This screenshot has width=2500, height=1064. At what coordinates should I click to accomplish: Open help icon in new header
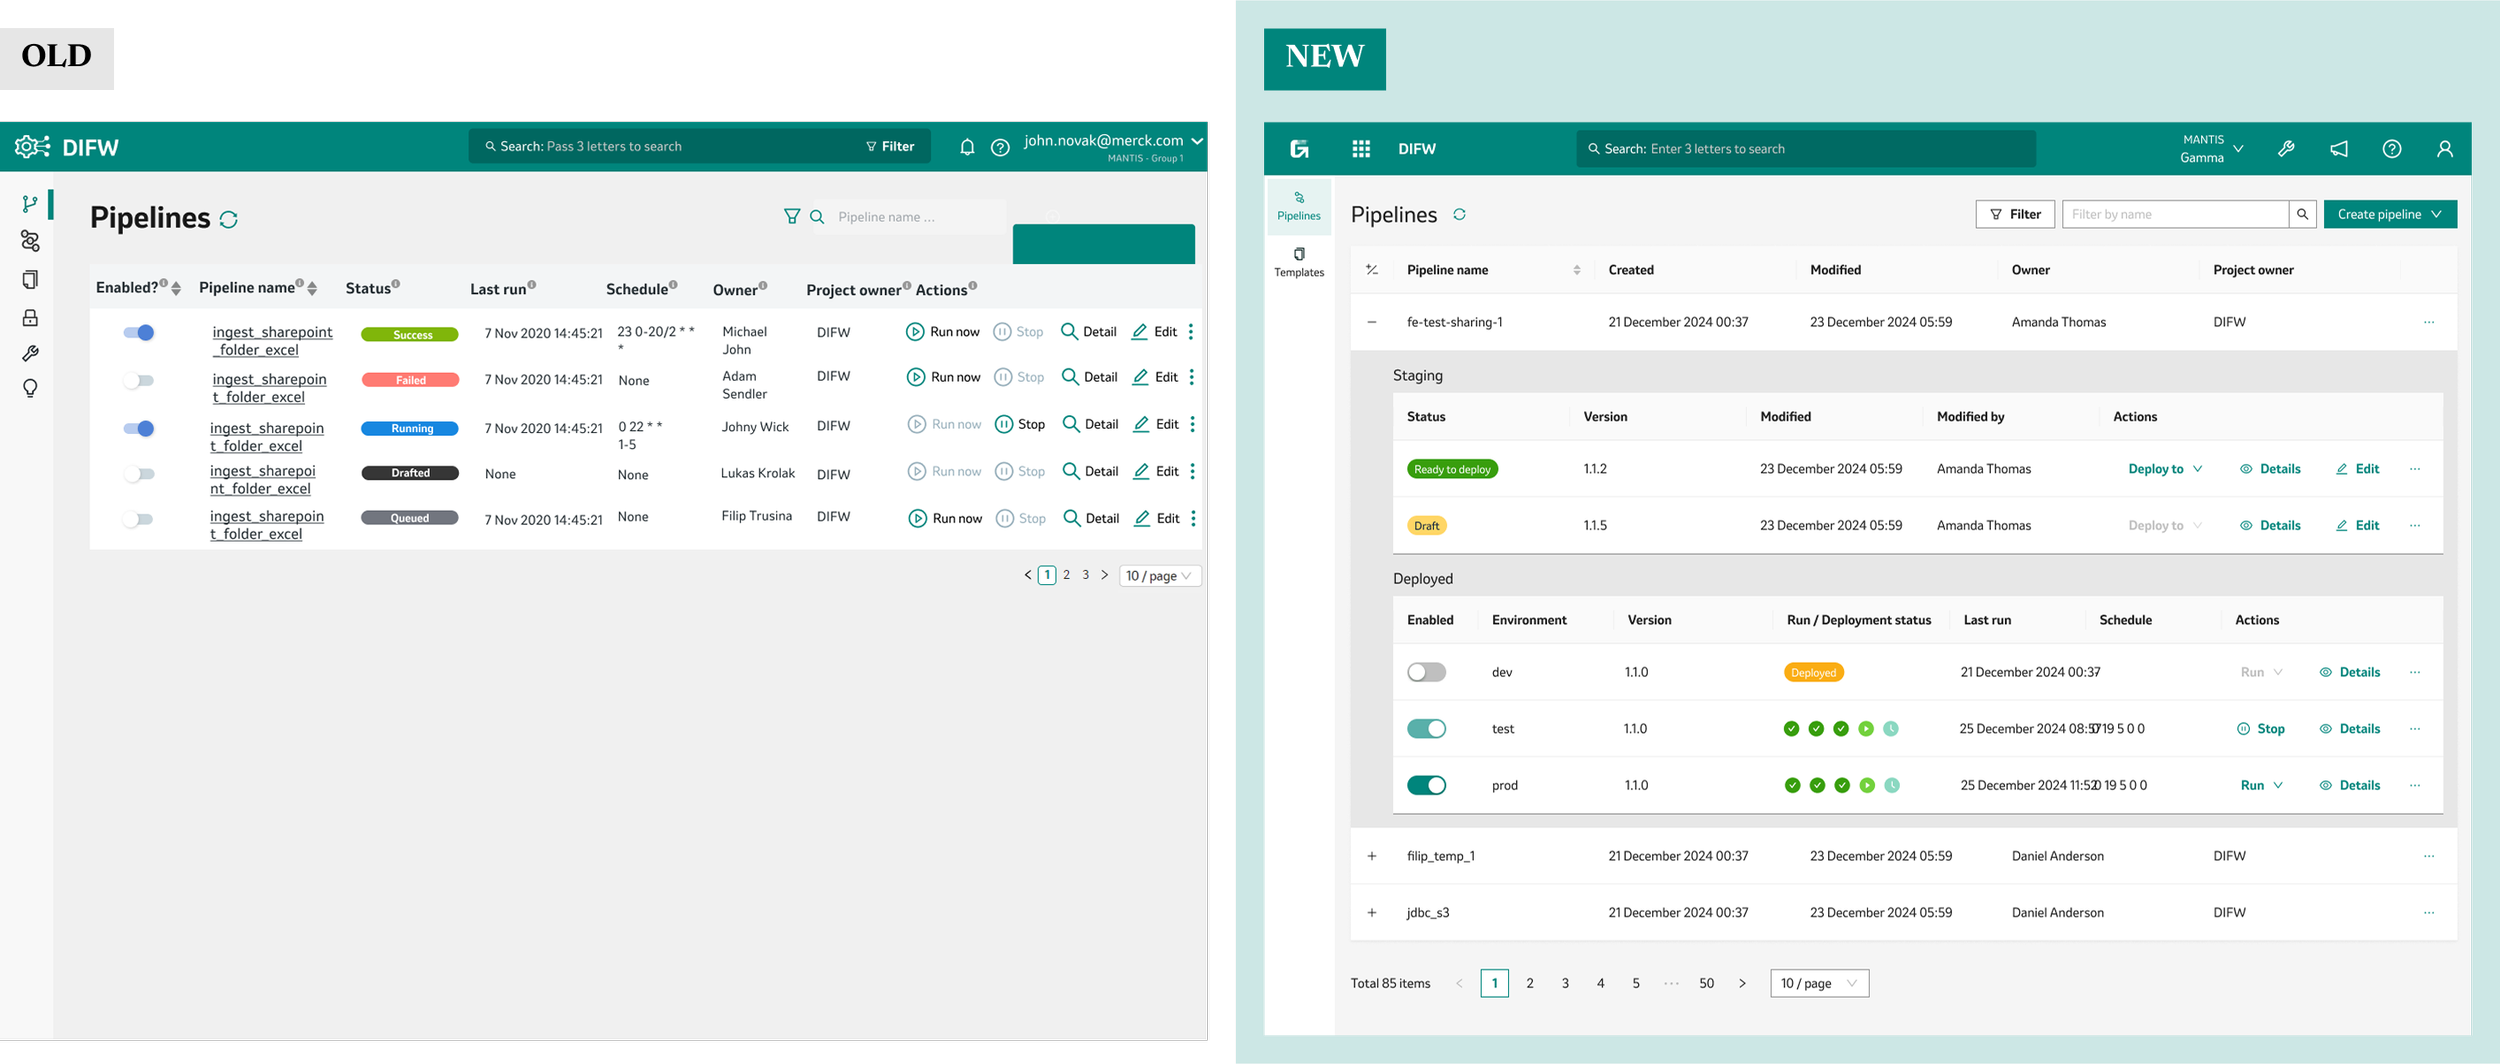pyautogui.click(x=2392, y=149)
